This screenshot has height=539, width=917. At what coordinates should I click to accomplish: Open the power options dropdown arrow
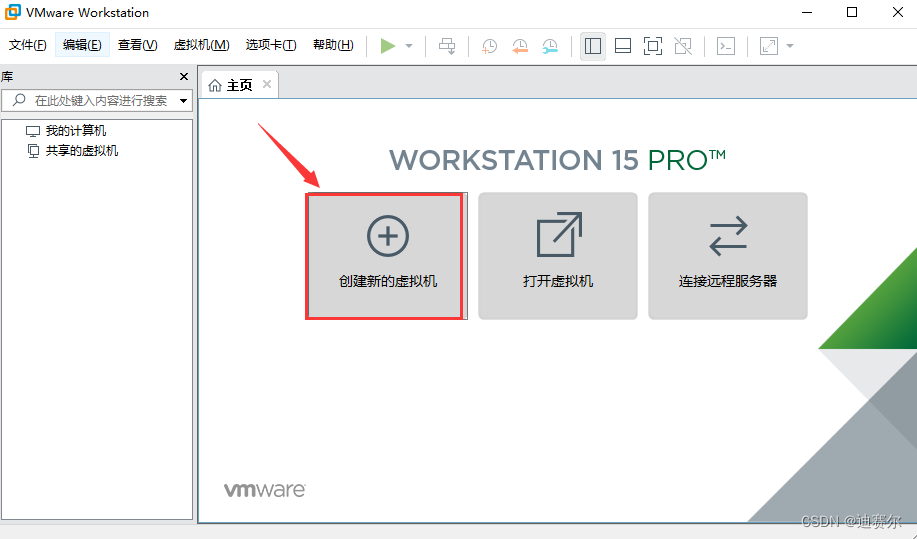tap(409, 46)
